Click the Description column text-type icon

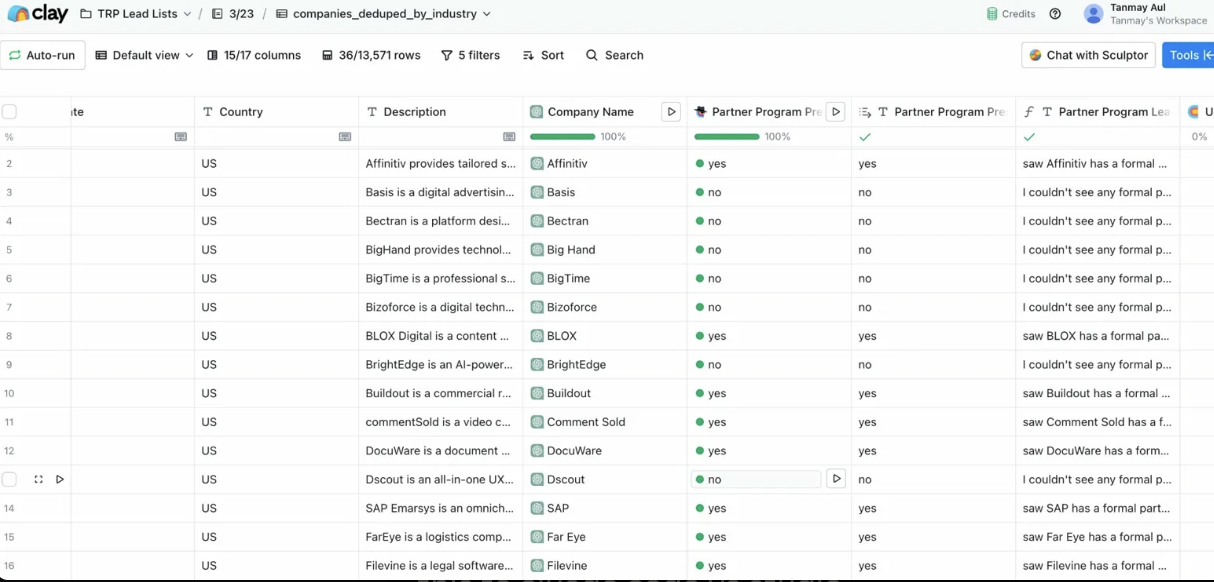coord(372,112)
